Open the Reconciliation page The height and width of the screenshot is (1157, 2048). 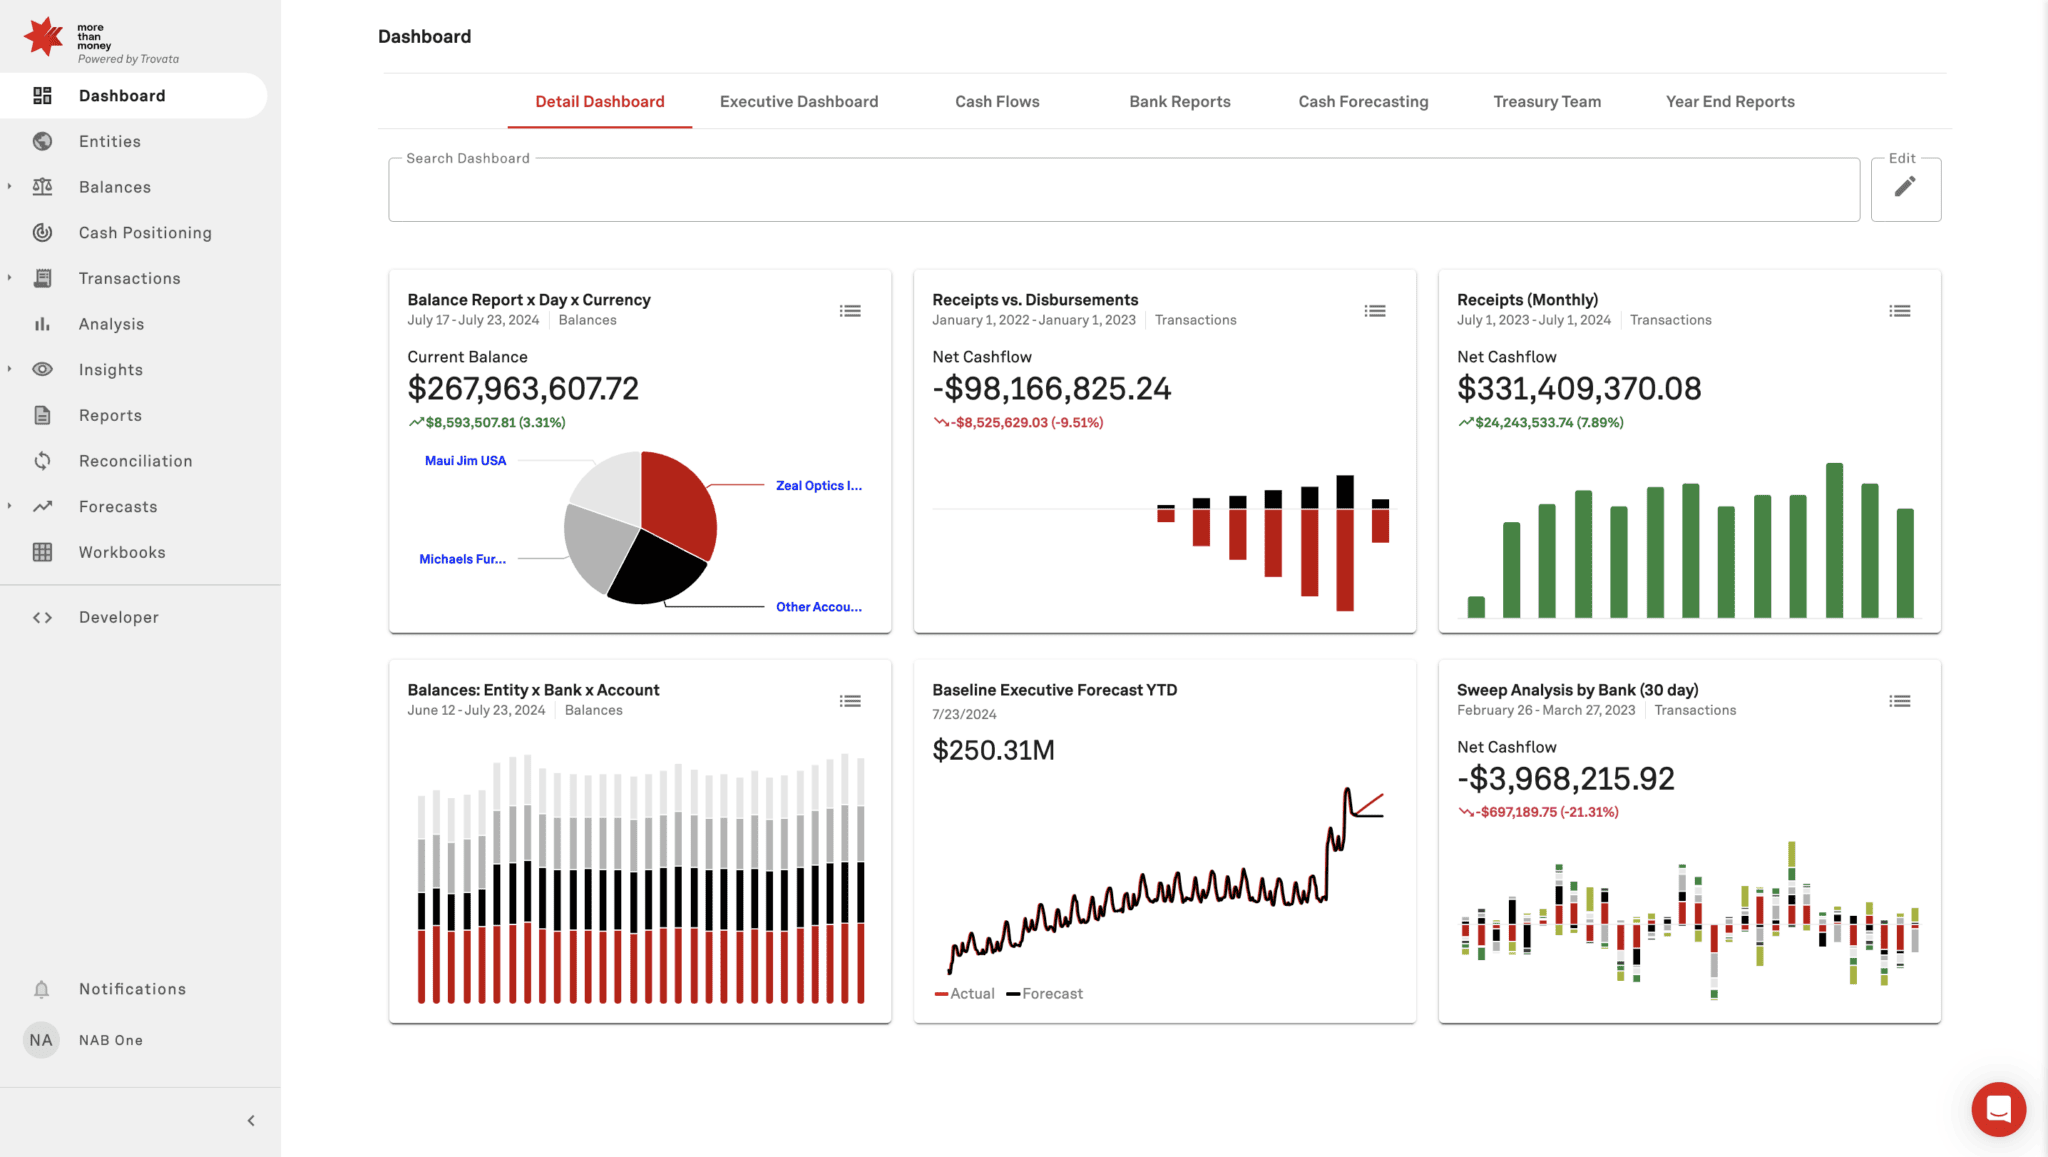click(135, 460)
